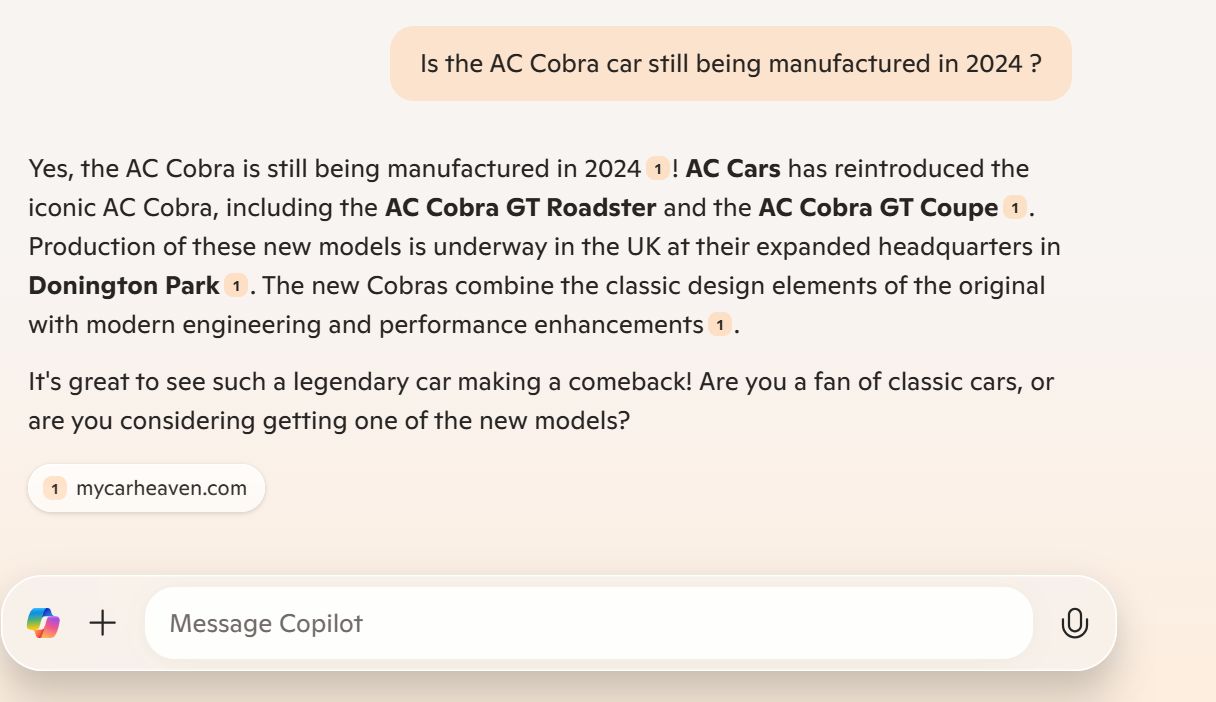1216x702 pixels.
Task: Click citation badge next to "Donington Park"
Action: 236,286
